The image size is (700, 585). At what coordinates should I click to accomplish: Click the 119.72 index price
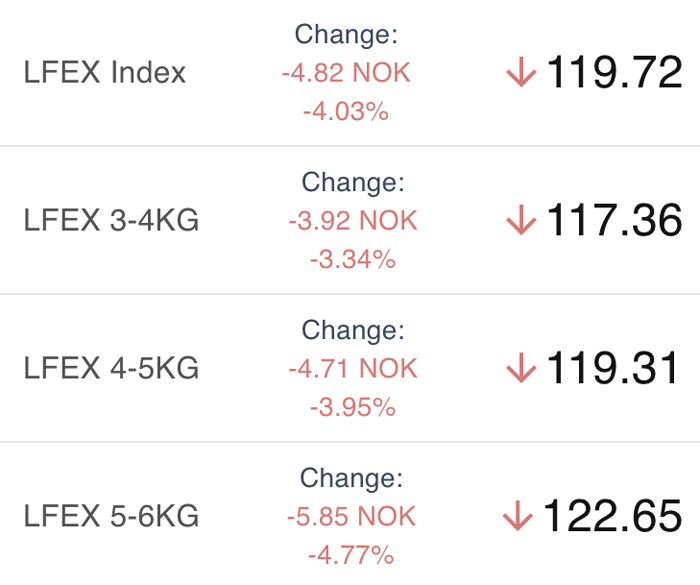(615, 72)
